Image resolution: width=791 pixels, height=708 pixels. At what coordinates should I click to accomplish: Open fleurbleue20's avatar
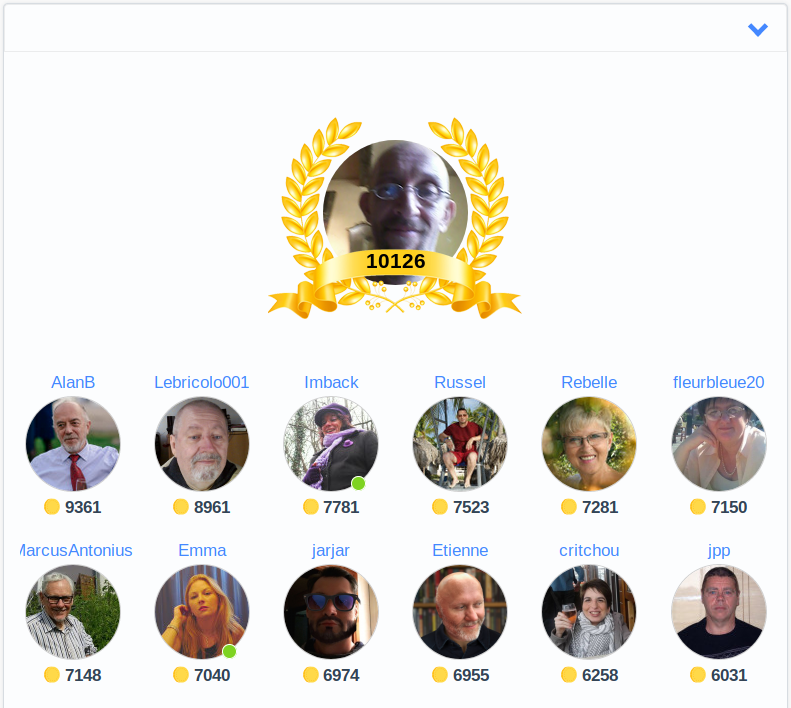pyautogui.click(x=719, y=444)
